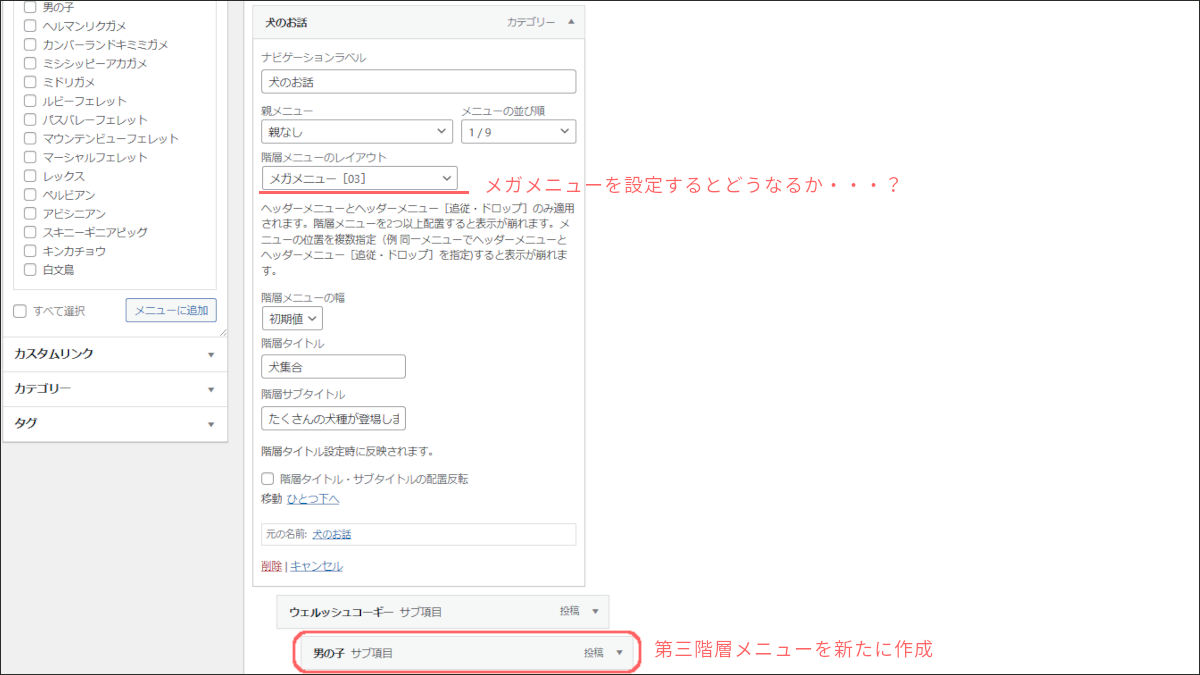Open the 階層メニューの幅 dropdown
Viewport: 1200px width, 675px height.
[x=292, y=319]
